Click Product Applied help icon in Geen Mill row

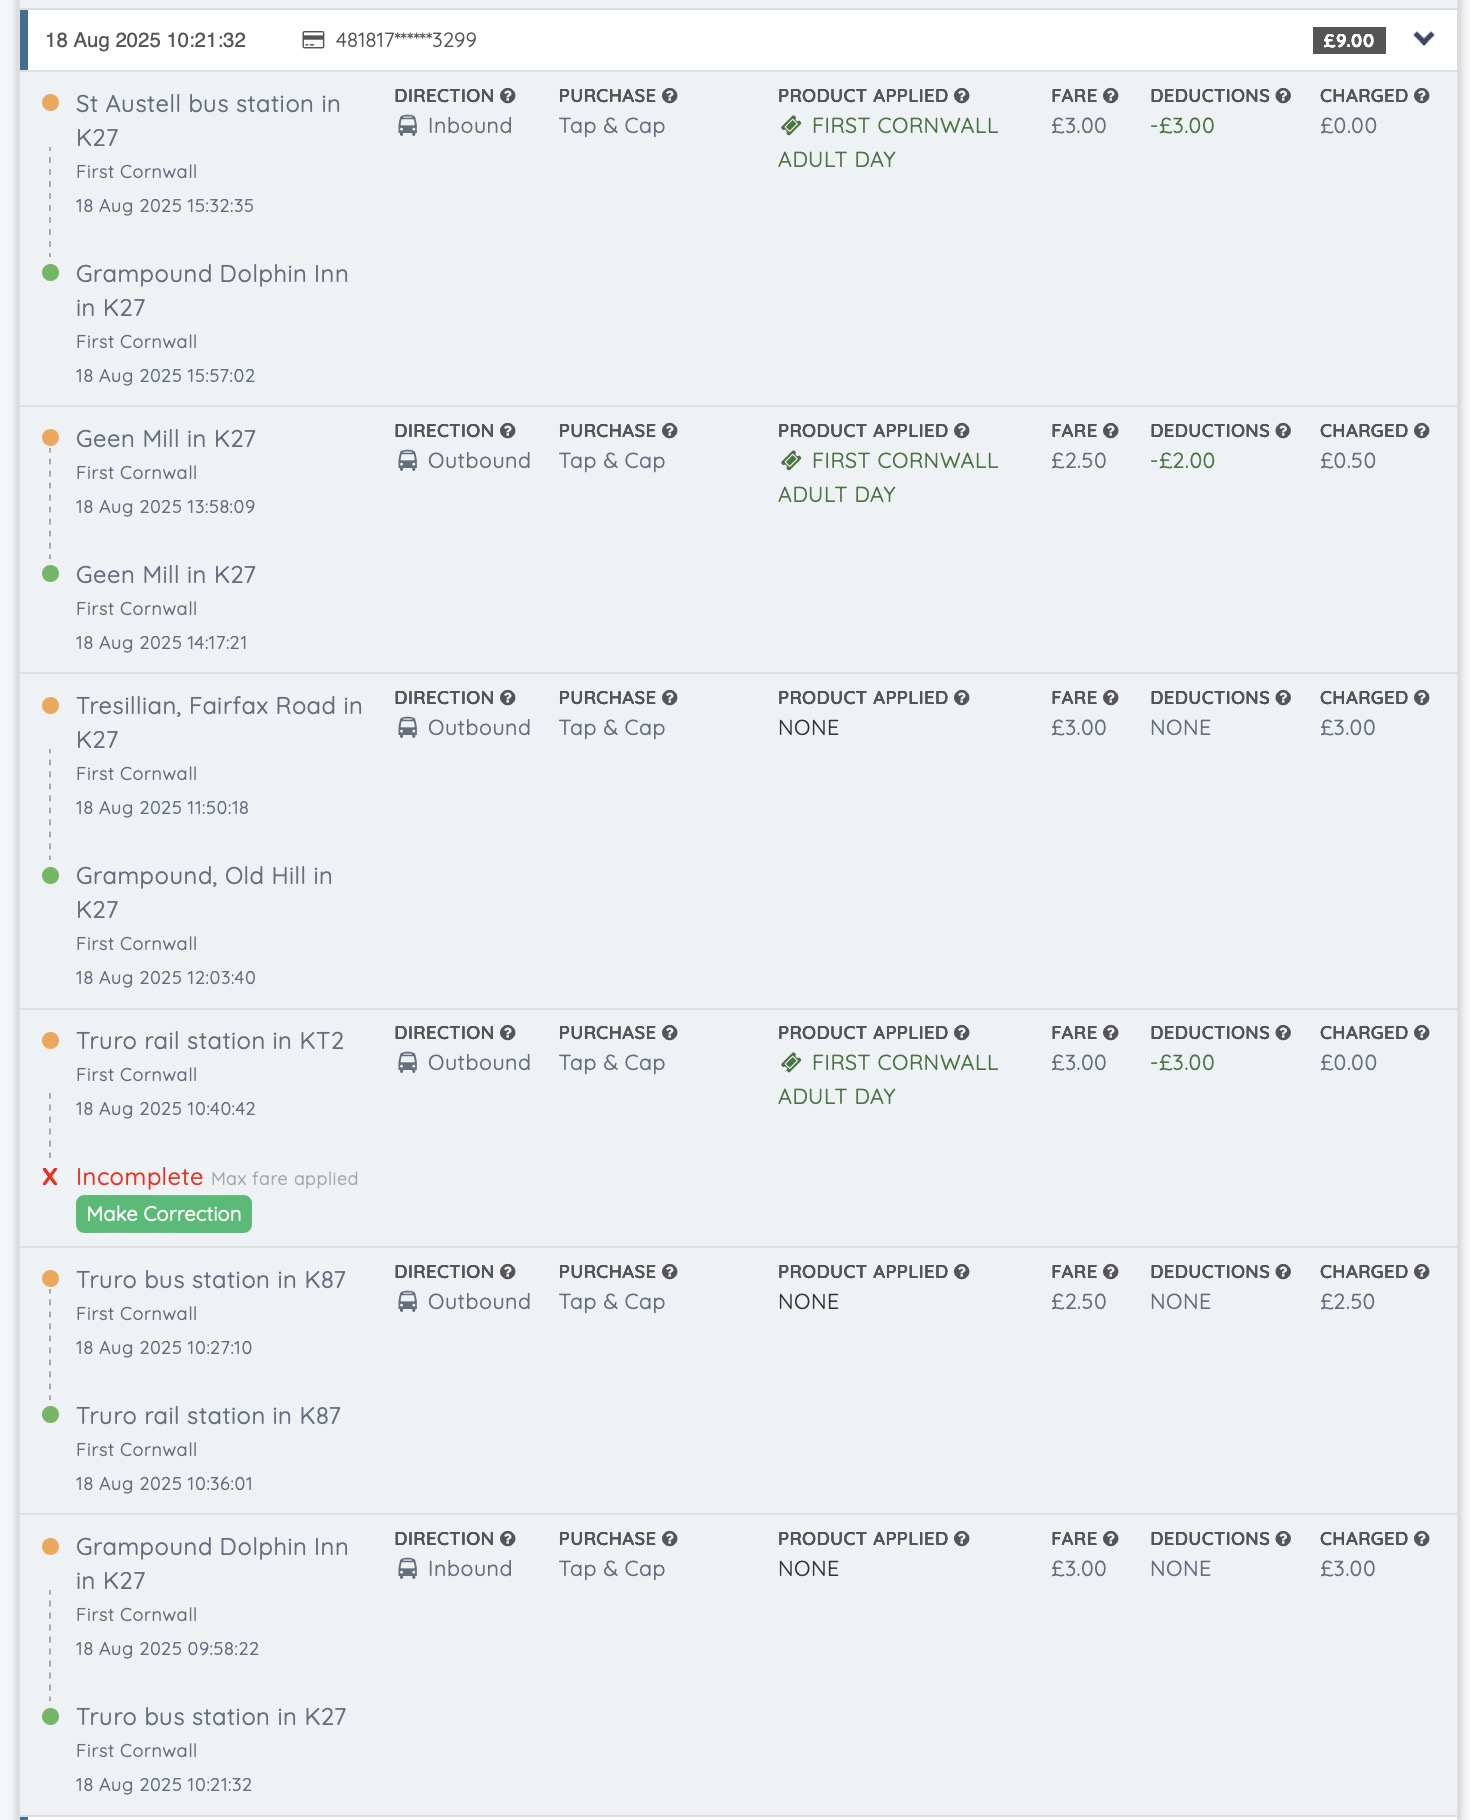point(962,431)
